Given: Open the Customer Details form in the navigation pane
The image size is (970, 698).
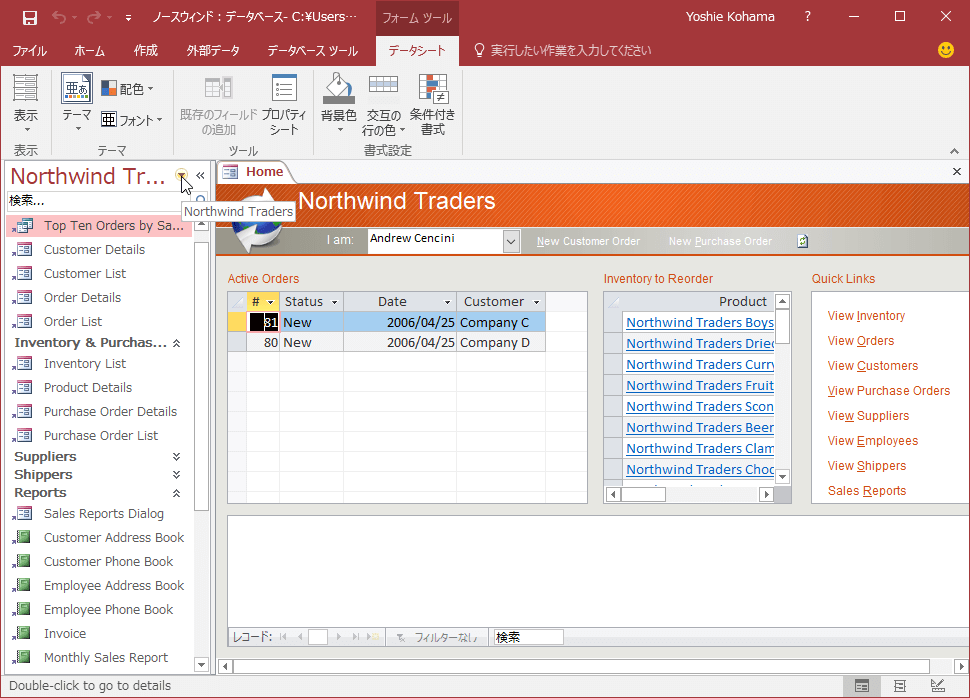Looking at the screenshot, I should pyautogui.click(x=95, y=249).
